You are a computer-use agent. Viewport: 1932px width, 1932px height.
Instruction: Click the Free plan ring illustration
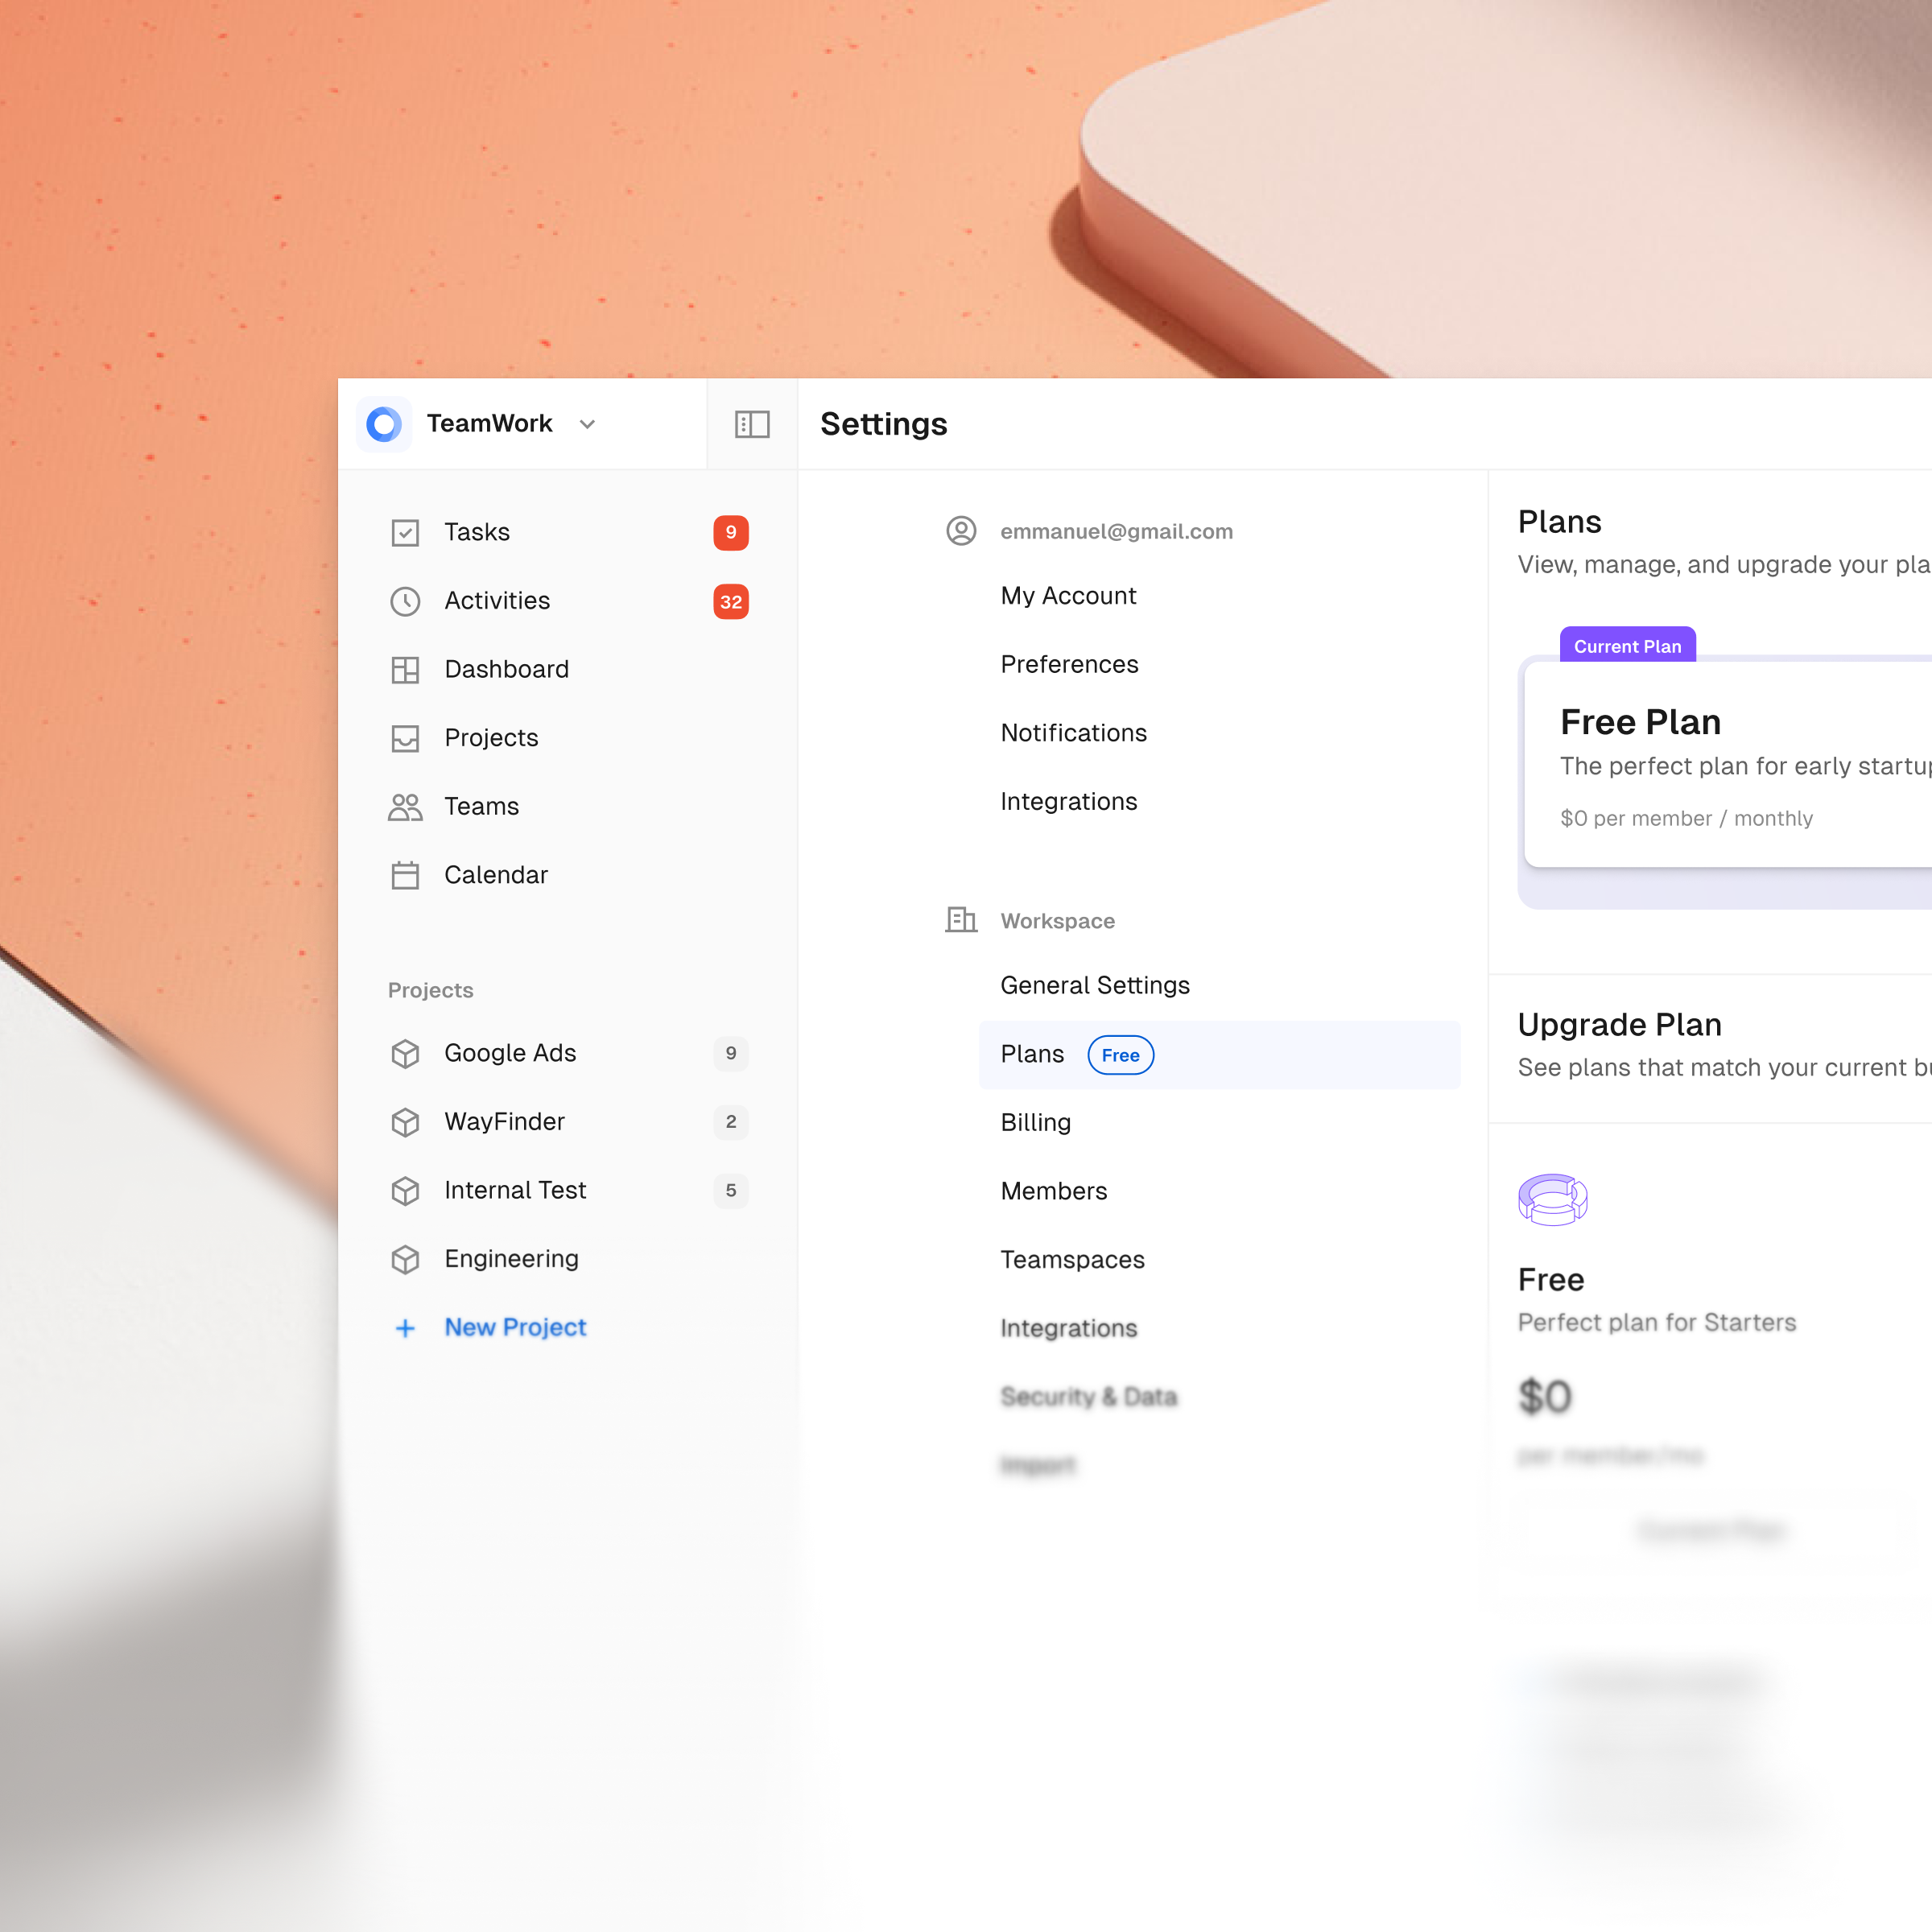[x=1553, y=1199]
